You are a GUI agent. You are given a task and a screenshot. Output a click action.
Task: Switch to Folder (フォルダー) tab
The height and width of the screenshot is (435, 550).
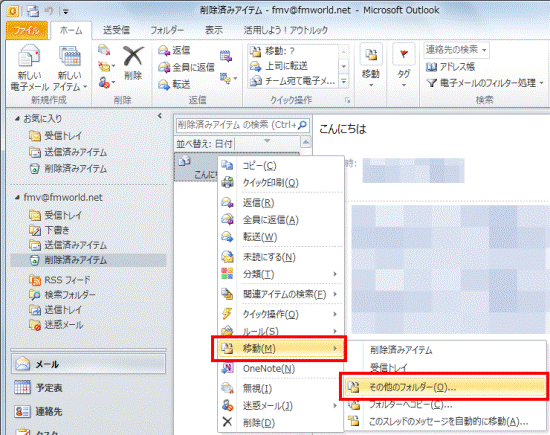coord(167,30)
